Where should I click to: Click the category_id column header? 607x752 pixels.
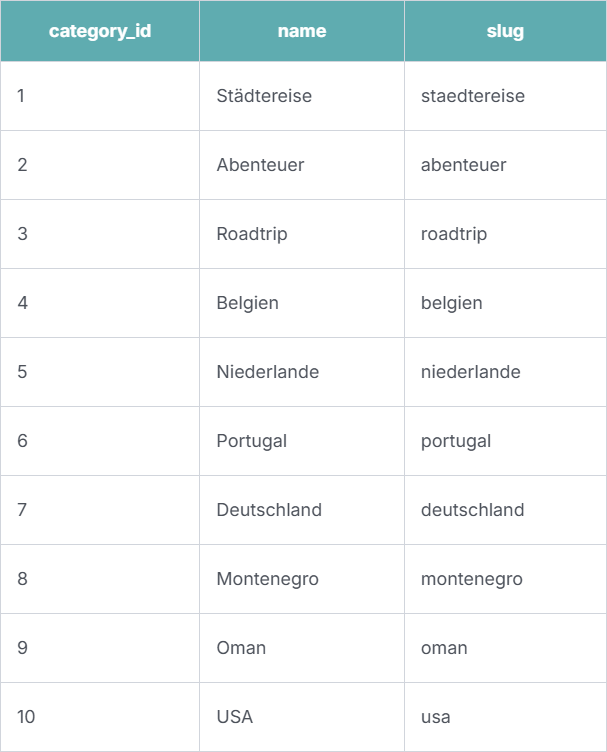(x=100, y=31)
